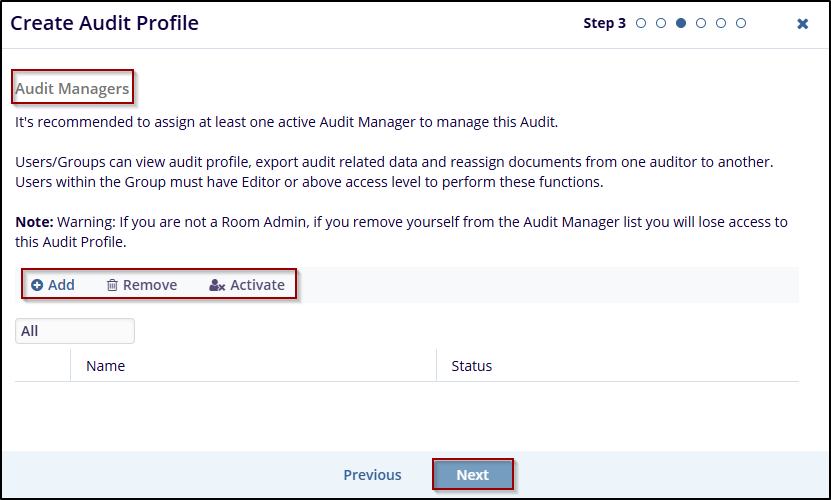Click the Activate user icon
The width and height of the screenshot is (831, 500).
tap(217, 285)
